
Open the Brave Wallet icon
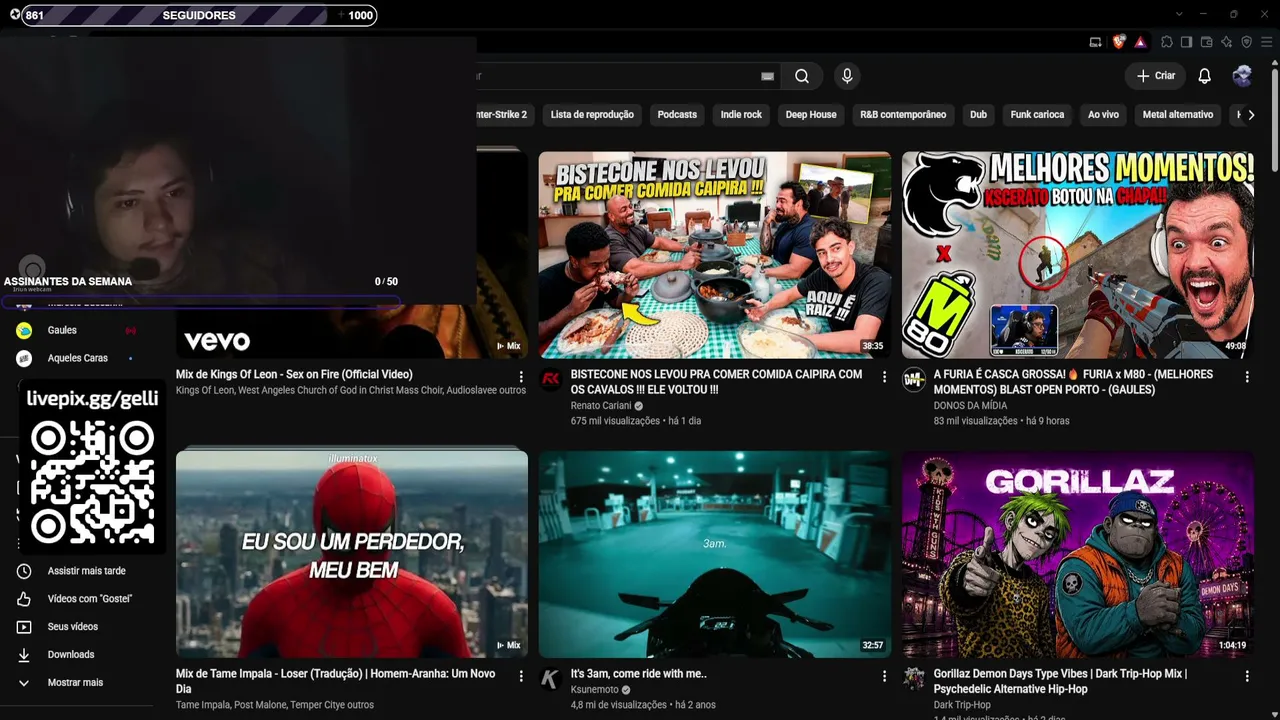coord(1206,42)
